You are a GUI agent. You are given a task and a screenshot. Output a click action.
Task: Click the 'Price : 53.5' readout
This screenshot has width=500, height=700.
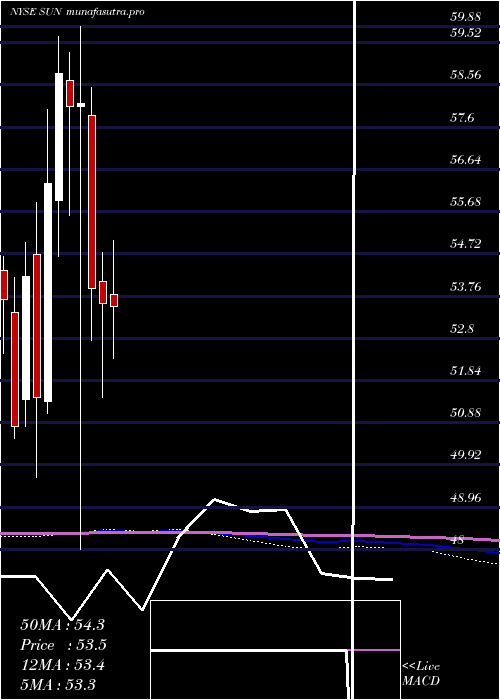pyautogui.click(x=63, y=645)
